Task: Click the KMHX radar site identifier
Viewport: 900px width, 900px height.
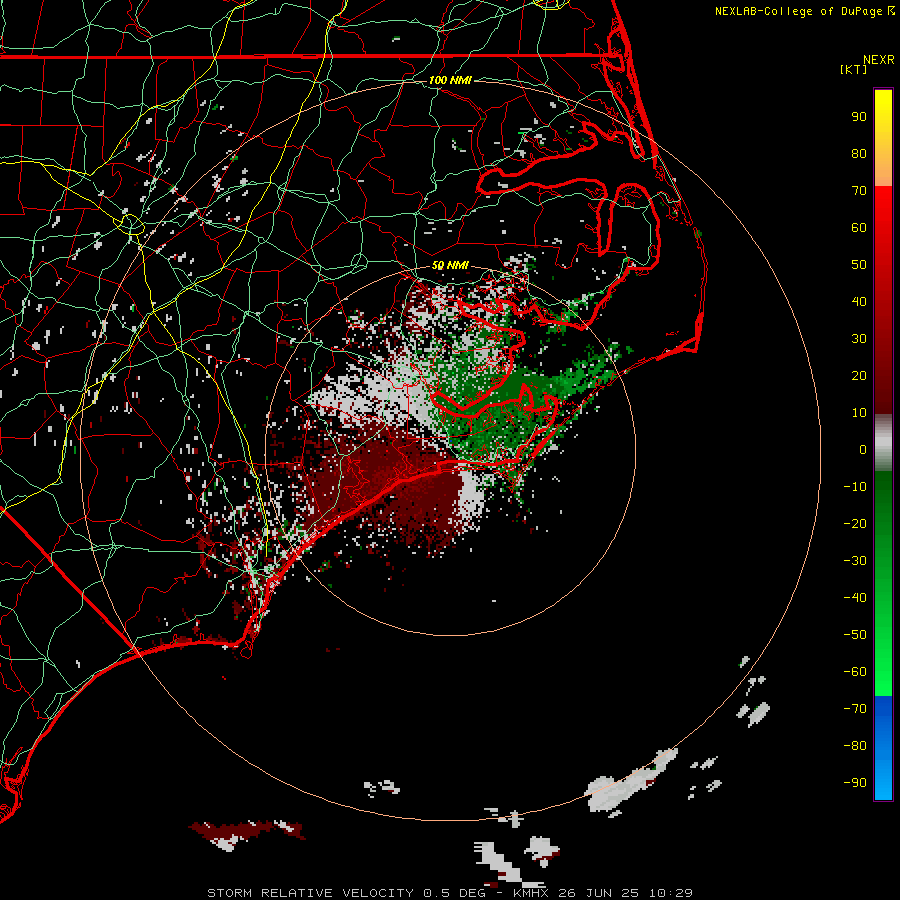Action: [530, 893]
